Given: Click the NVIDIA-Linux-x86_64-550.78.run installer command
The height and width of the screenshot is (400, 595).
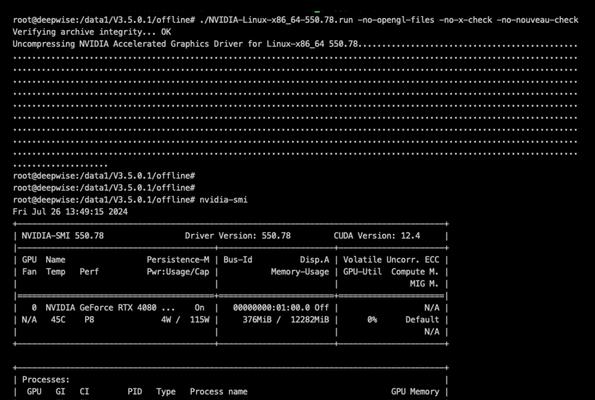Looking at the screenshot, I should coord(276,20).
